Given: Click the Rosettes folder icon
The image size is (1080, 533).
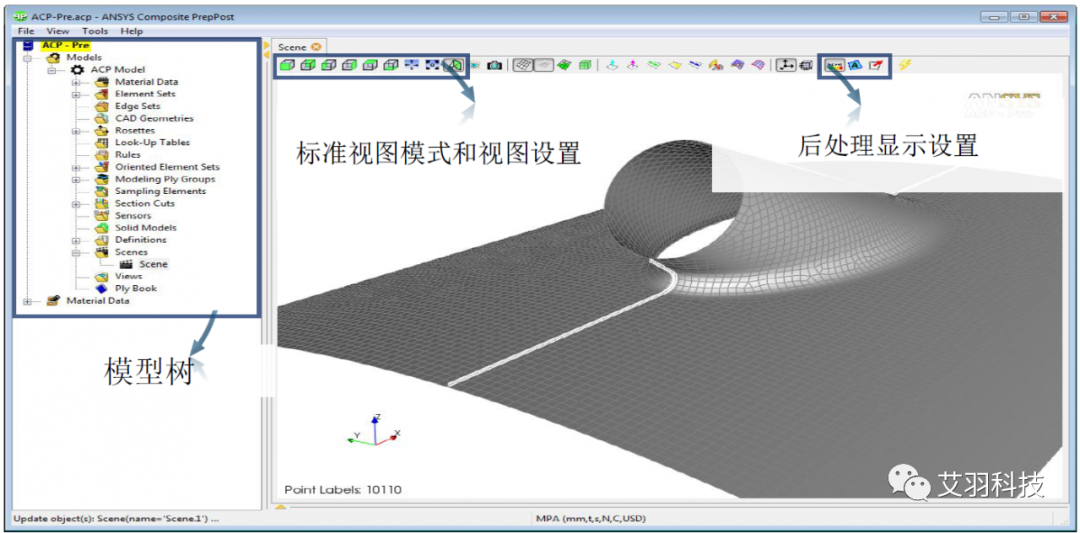Looking at the screenshot, I should 102,131.
